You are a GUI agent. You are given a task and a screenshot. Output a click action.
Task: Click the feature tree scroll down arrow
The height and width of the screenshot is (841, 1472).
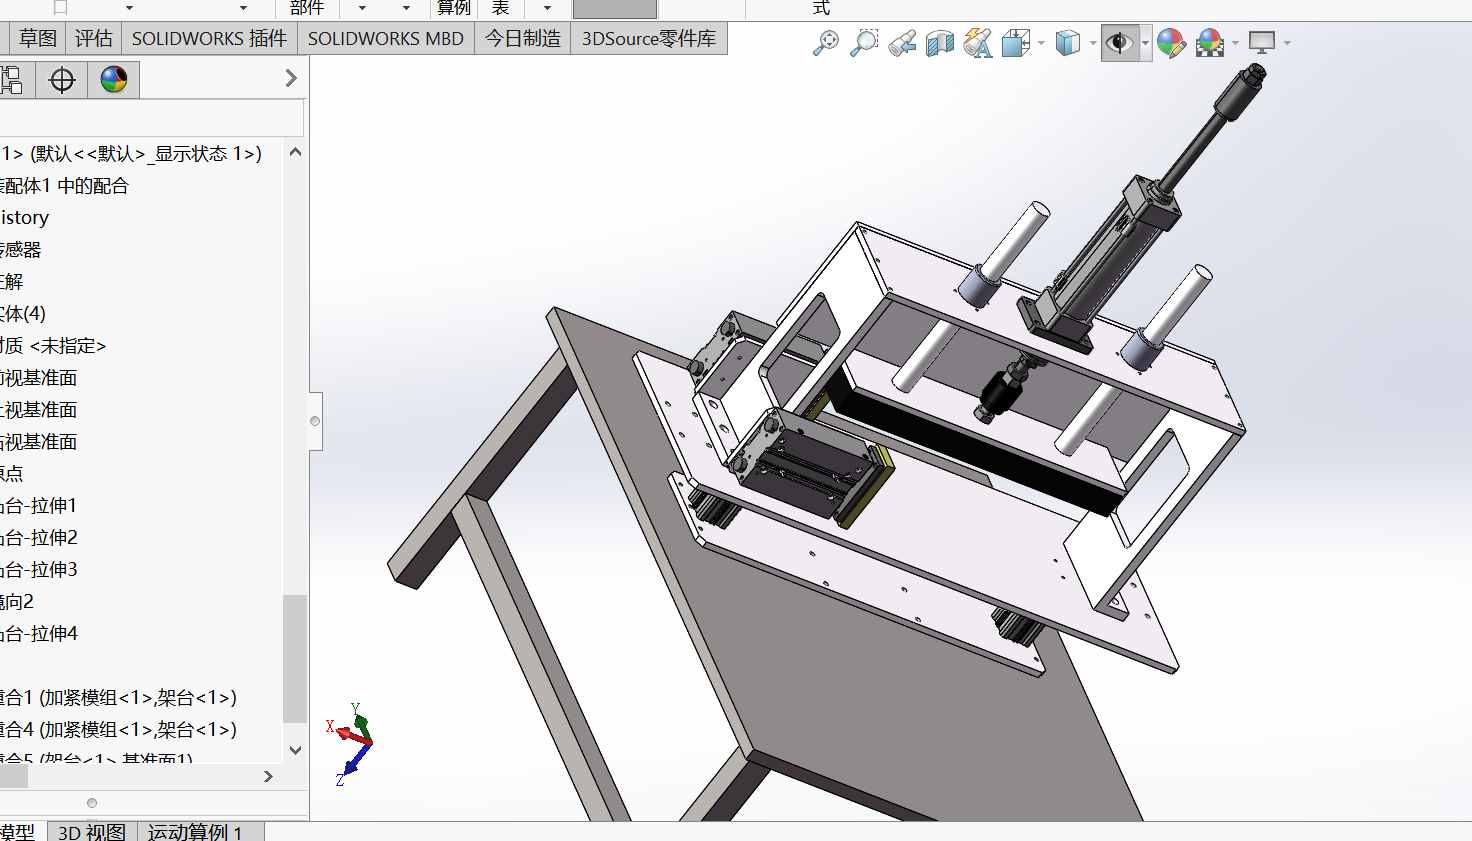pos(295,750)
